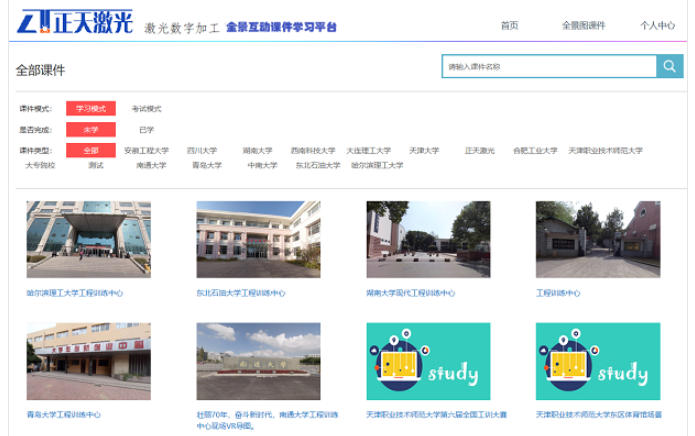Filter by 已学 completion status
695x436 pixels.
click(x=146, y=130)
